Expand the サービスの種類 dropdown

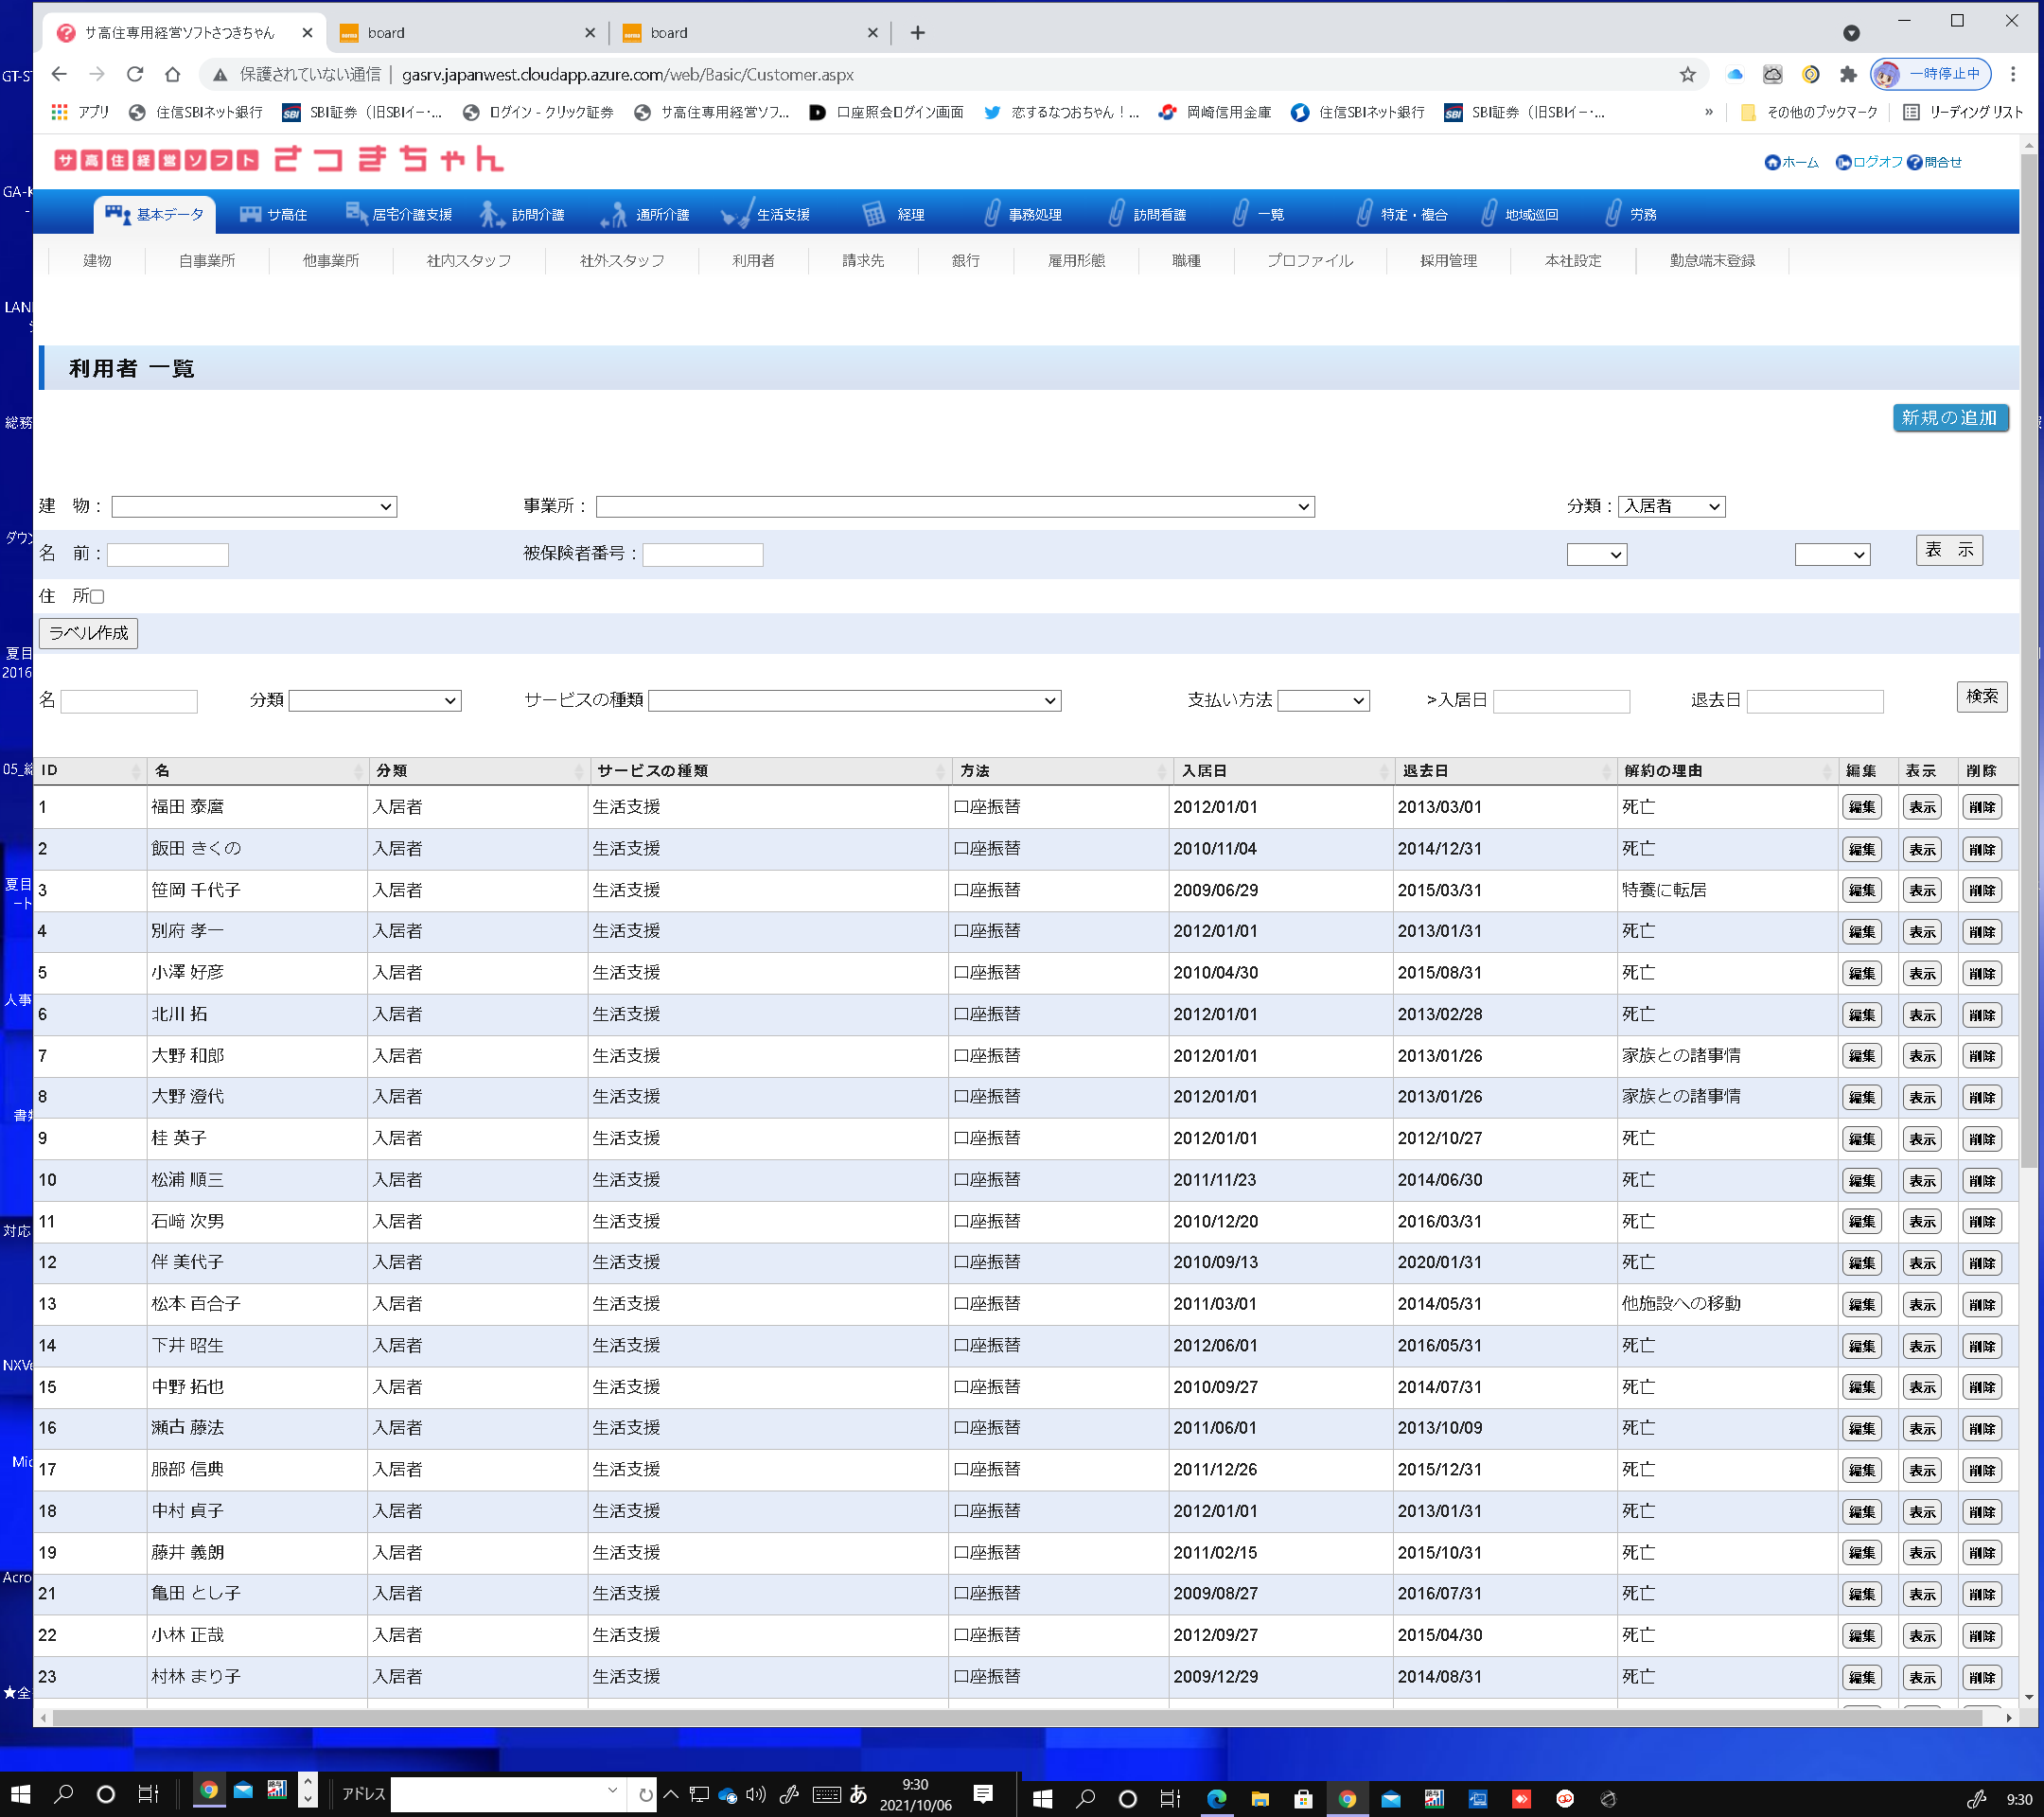(x=854, y=701)
